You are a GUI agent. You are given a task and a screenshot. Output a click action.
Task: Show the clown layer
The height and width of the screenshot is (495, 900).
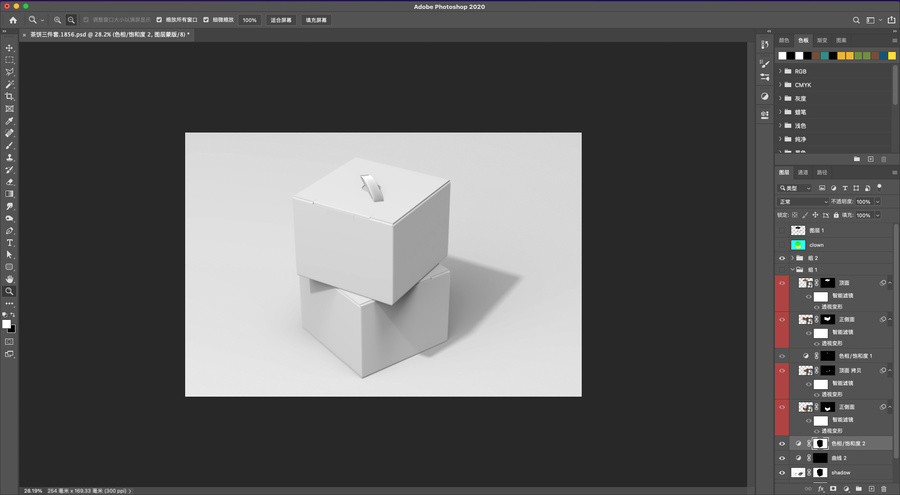782,245
